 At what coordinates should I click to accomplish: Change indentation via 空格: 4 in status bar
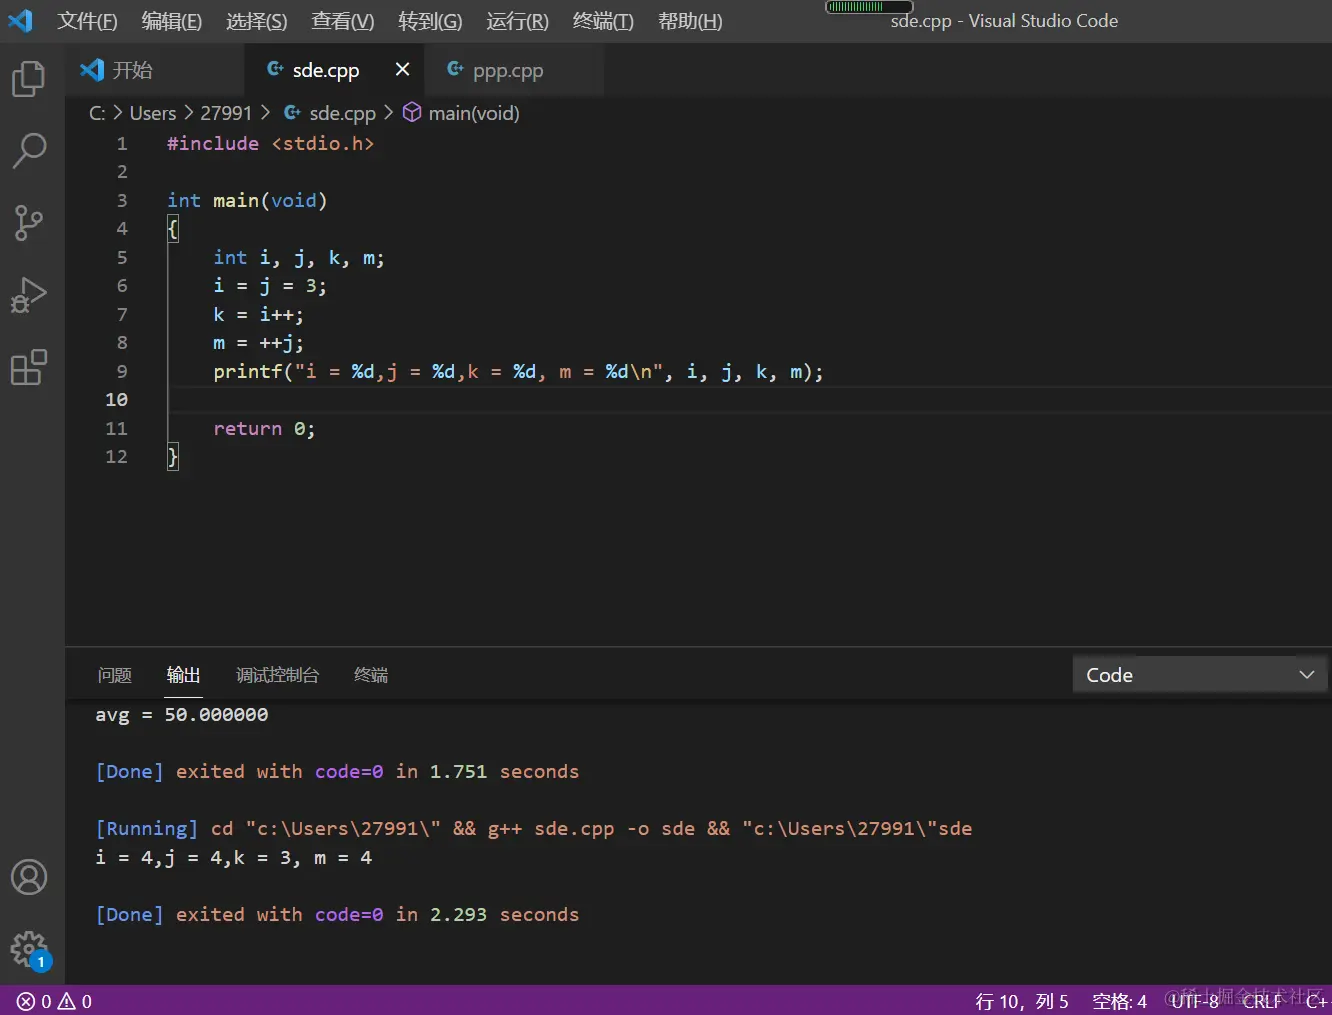1119,1001
